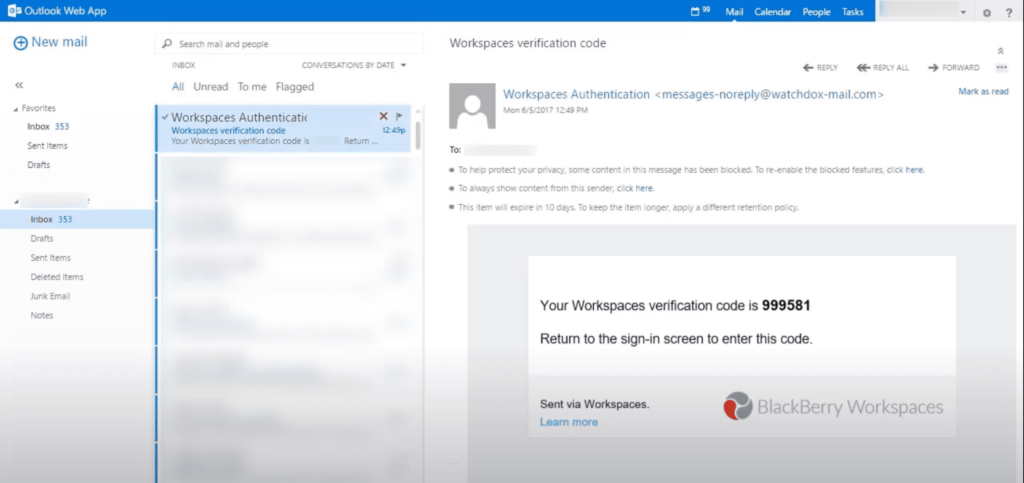Reply to the message
This screenshot has height=483, width=1024.
(x=820, y=68)
